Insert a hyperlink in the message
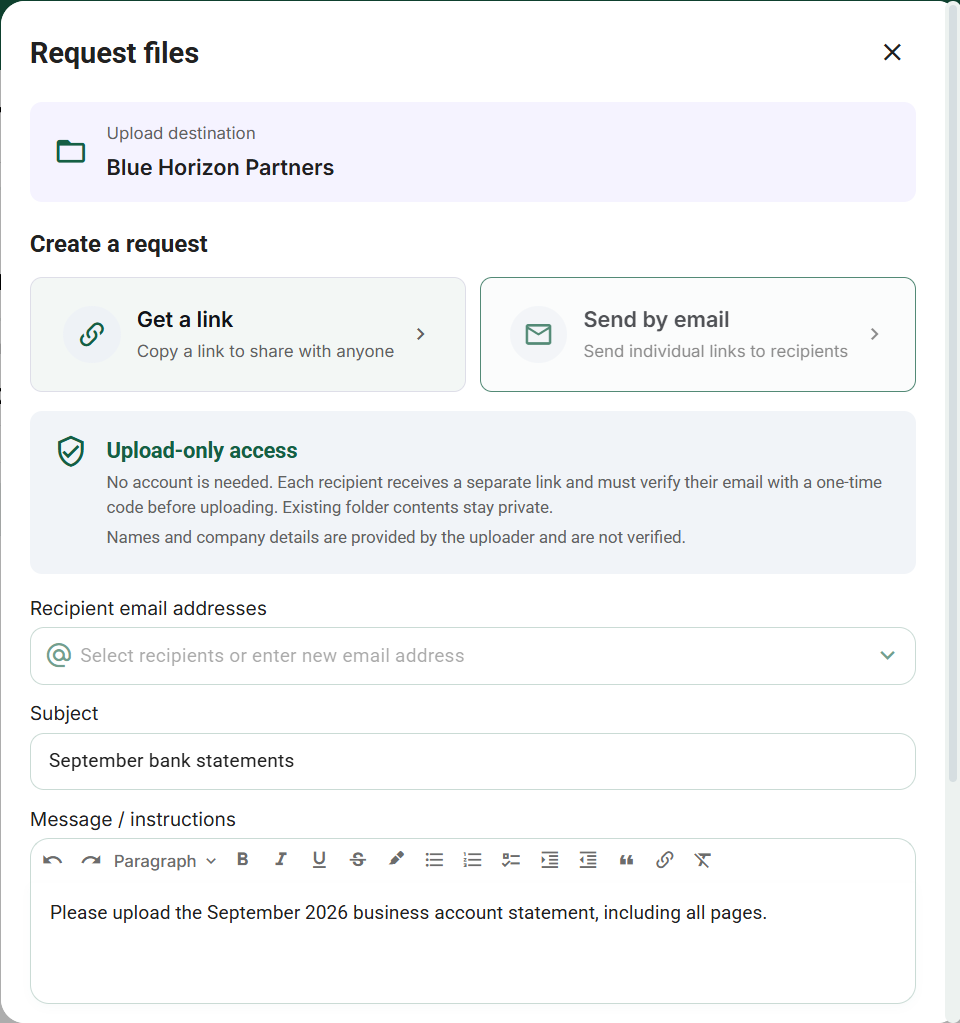The height and width of the screenshot is (1023, 960). (664, 860)
